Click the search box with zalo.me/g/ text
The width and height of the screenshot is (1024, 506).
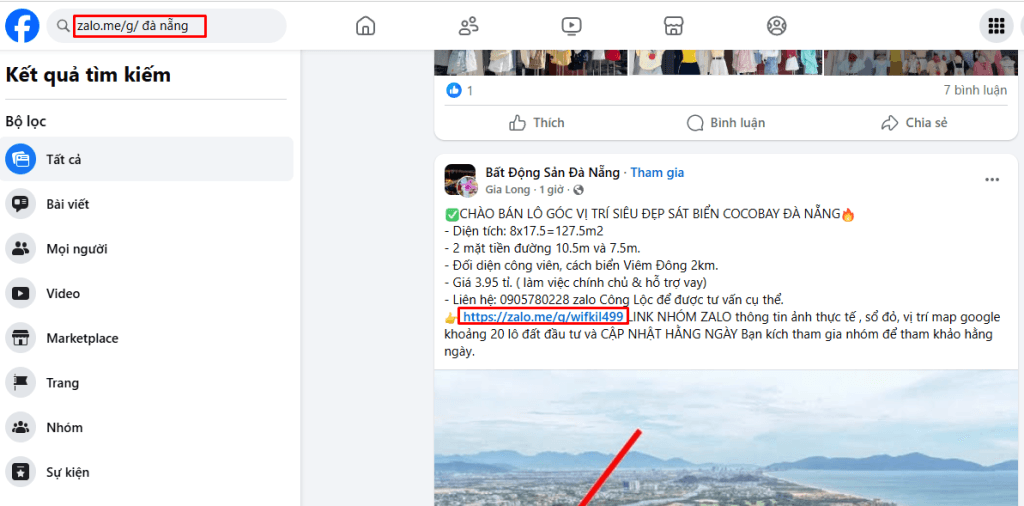(140, 26)
